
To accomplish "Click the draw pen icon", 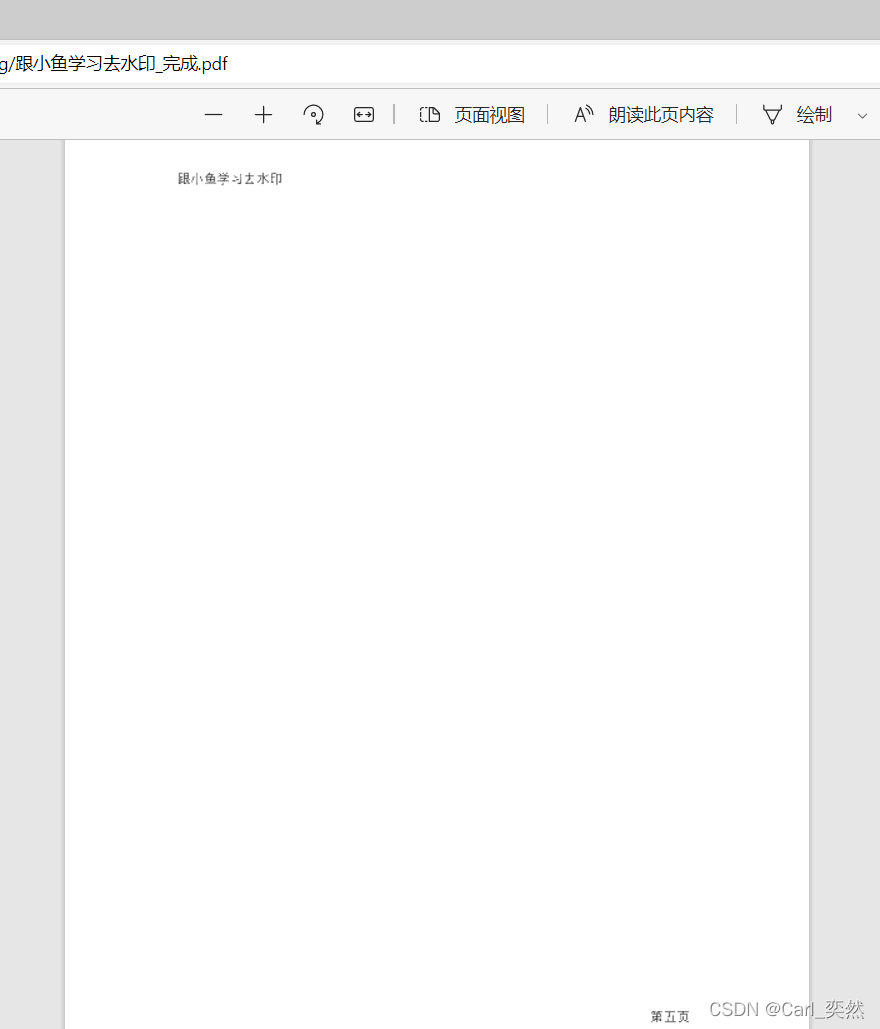I will [772, 115].
